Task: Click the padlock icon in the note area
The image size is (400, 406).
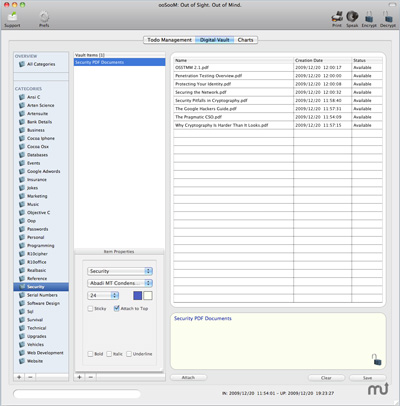Action: (377, 359)
